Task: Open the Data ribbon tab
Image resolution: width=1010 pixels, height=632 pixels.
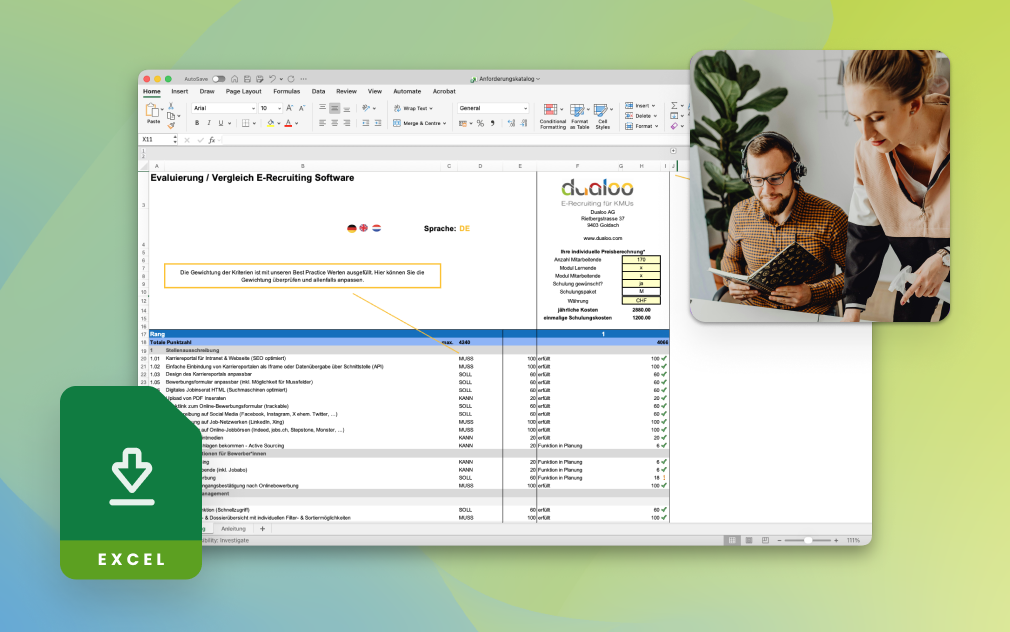Action: (318, 91)
